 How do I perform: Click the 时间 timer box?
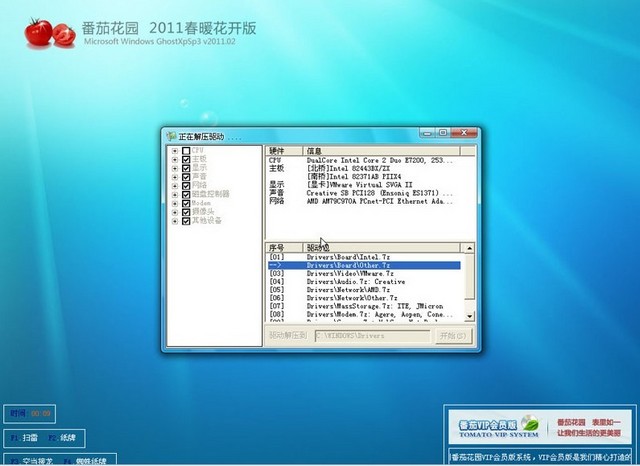click(x=29, y=414)
